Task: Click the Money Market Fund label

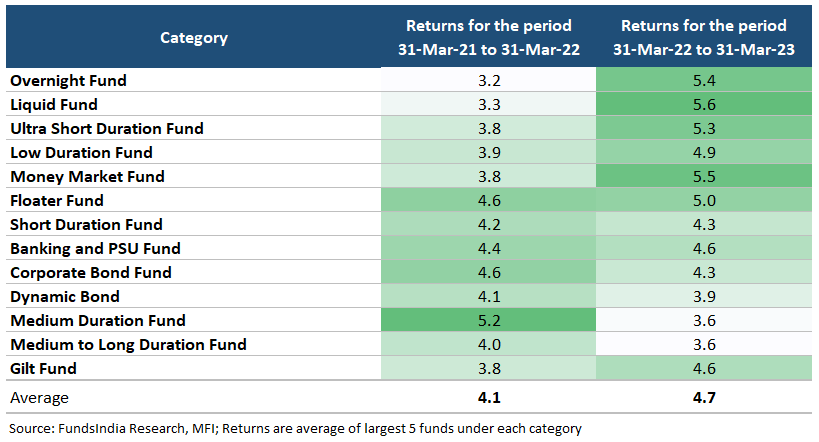Action: [x=87, y=176]
